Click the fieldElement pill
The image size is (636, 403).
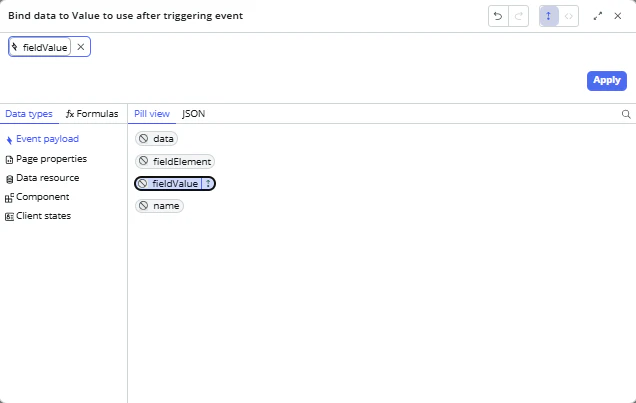coord(175,161)
